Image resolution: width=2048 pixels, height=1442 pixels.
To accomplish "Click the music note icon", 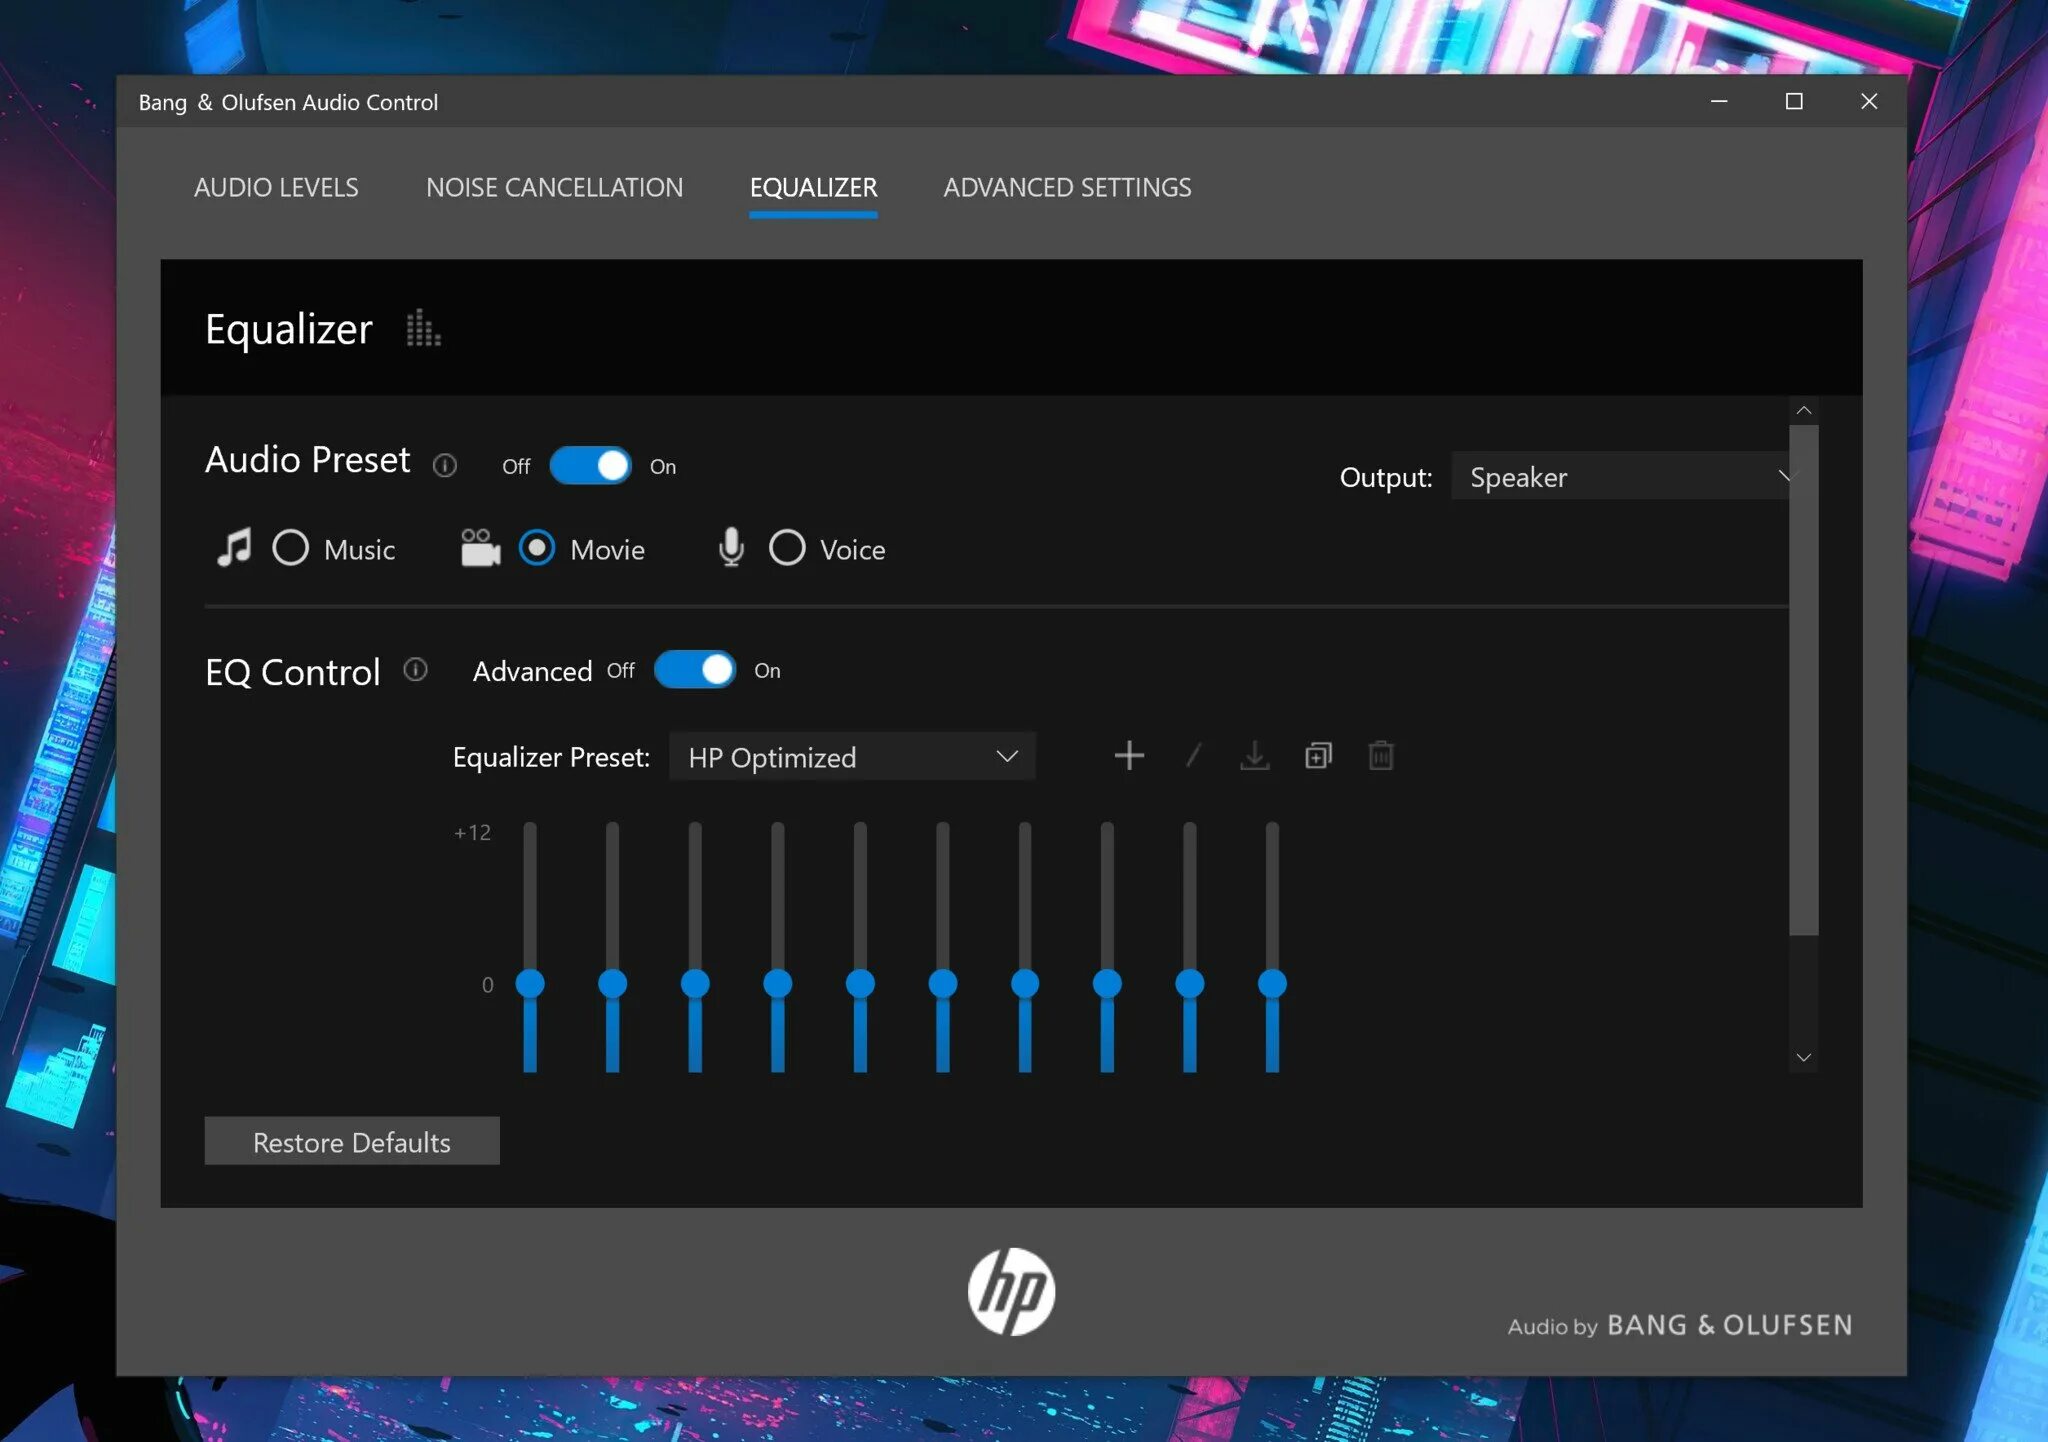I will click(234, 548).
